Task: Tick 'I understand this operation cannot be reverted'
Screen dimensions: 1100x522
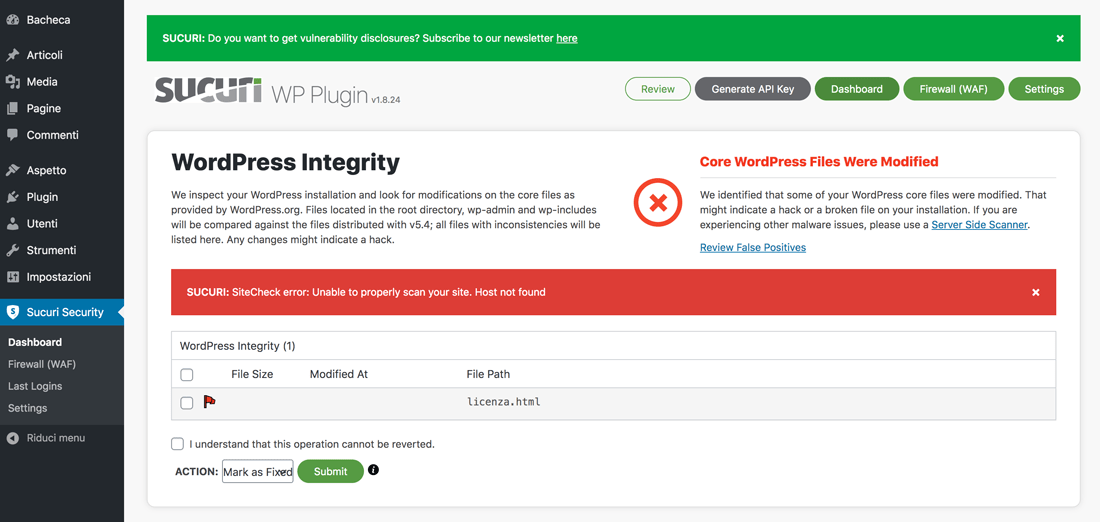Action: [x=177, y=444]
